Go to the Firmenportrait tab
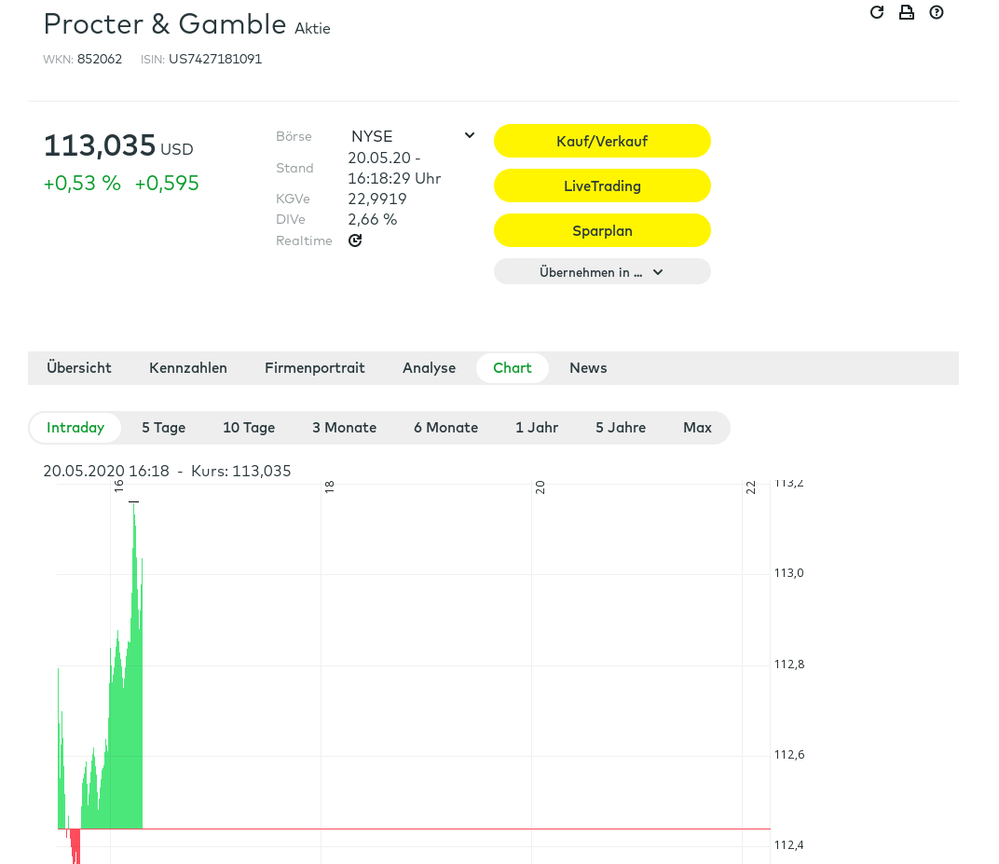 (315, 368)
